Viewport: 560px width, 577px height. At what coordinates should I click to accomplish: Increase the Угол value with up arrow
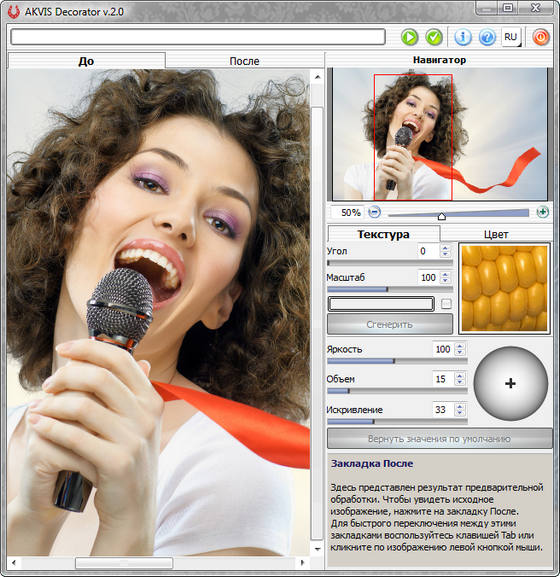[x=446, y=248]
